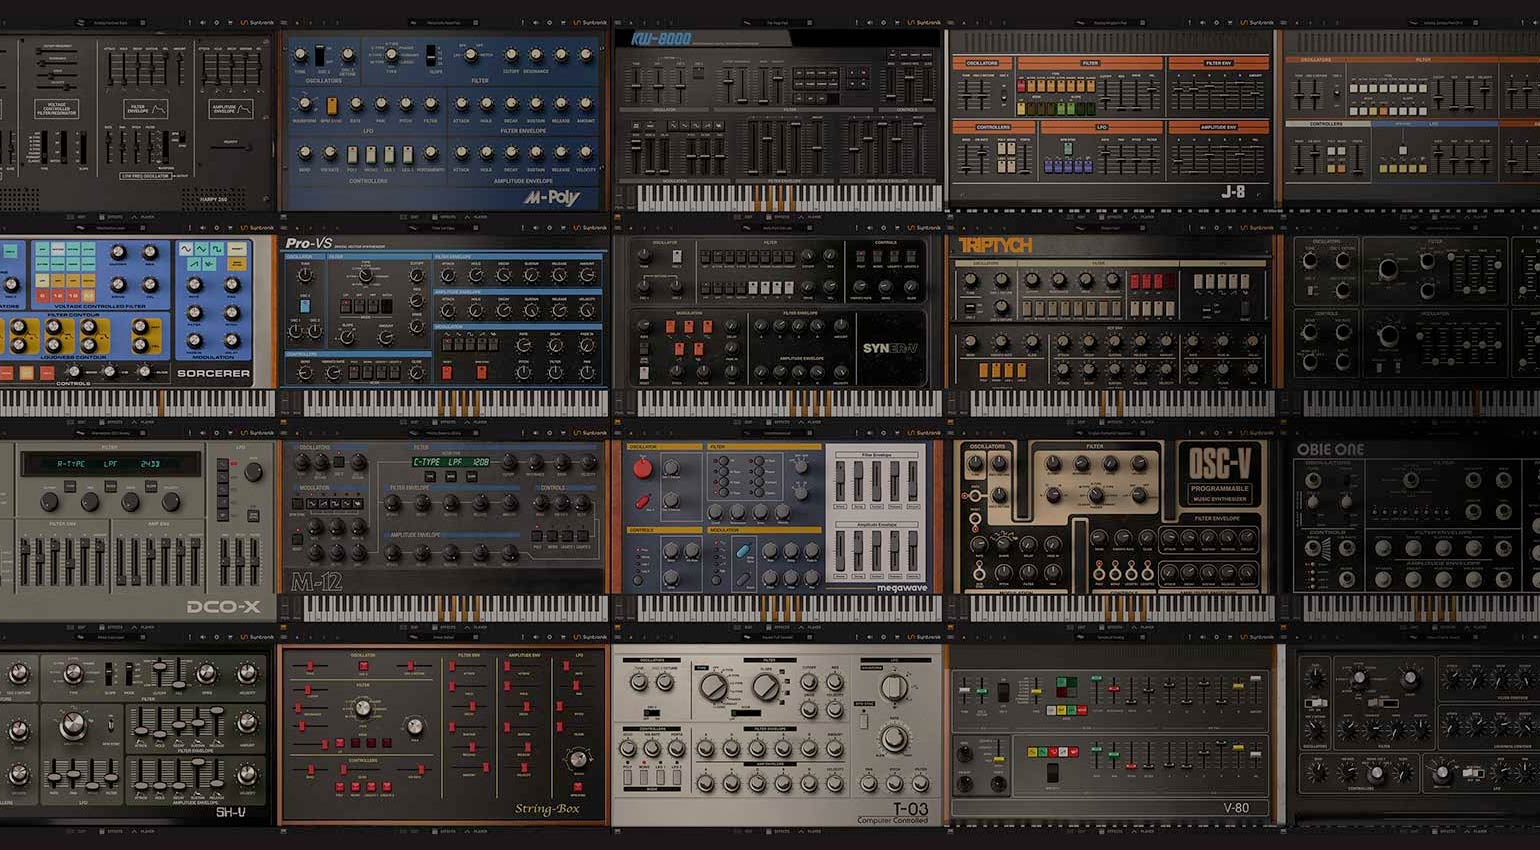The height and width of the screenshot is (850, 1540).
Task: Click OSC-V filter Cutoff knob
Action: pos(1053,463)
